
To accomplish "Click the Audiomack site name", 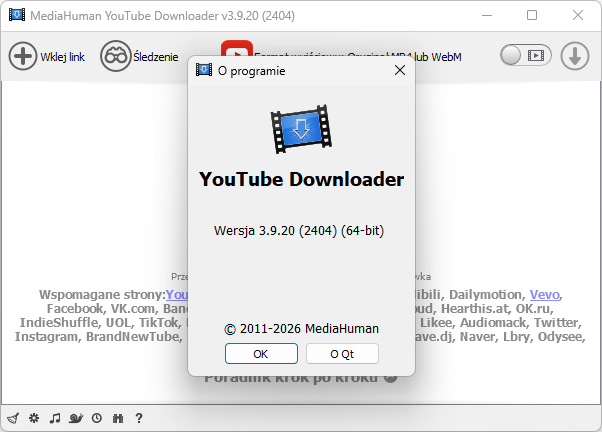I will [x=493, y=323].
